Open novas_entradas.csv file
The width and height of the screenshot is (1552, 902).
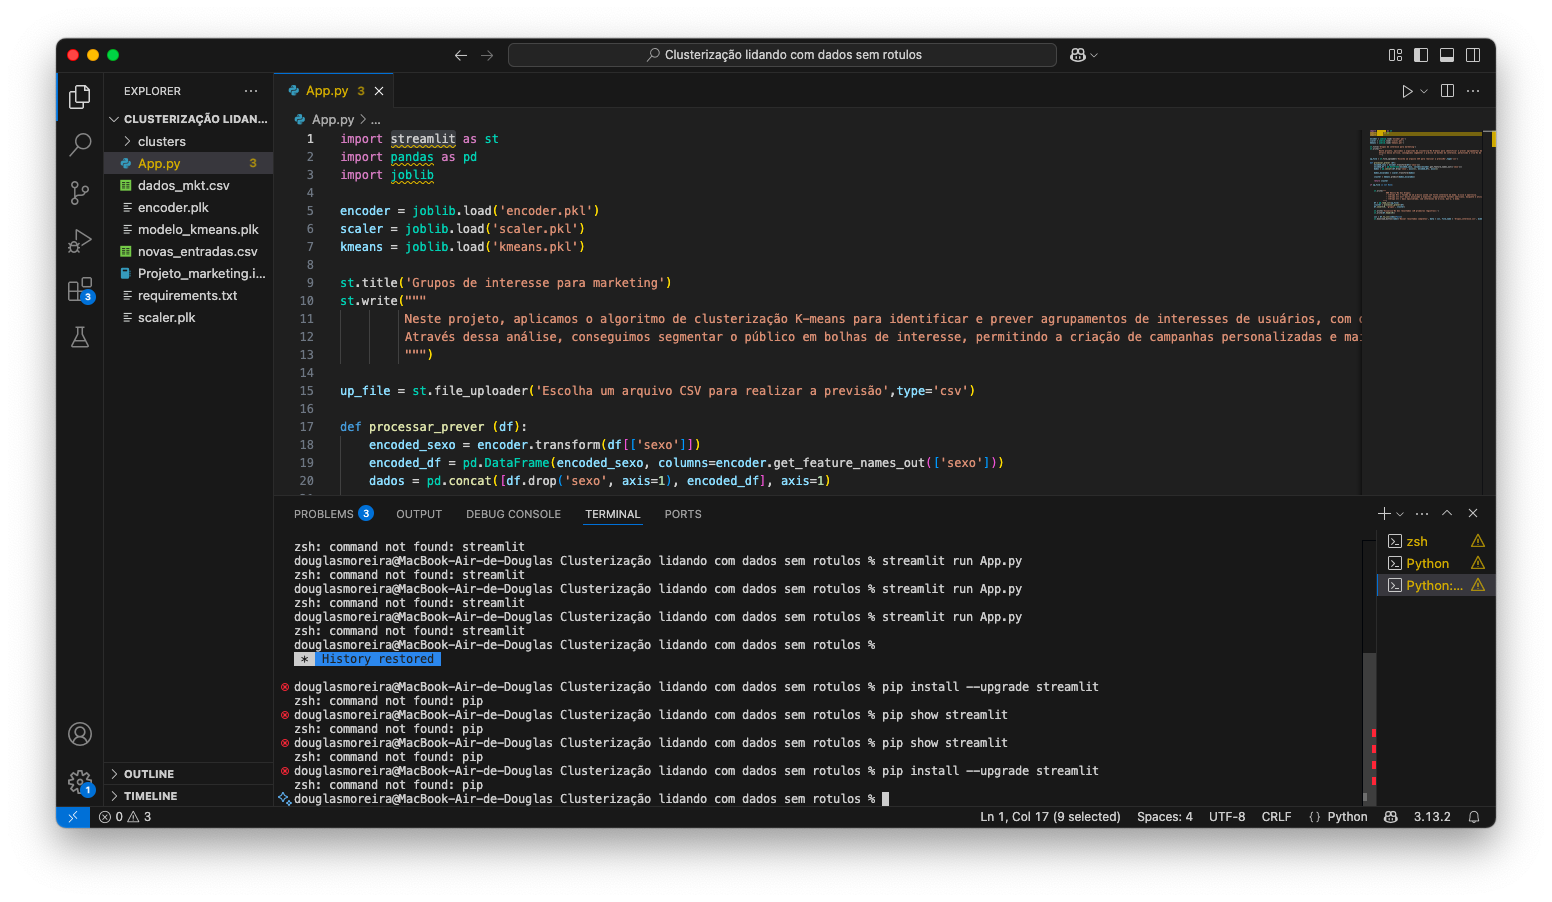[x=189, y=252]
